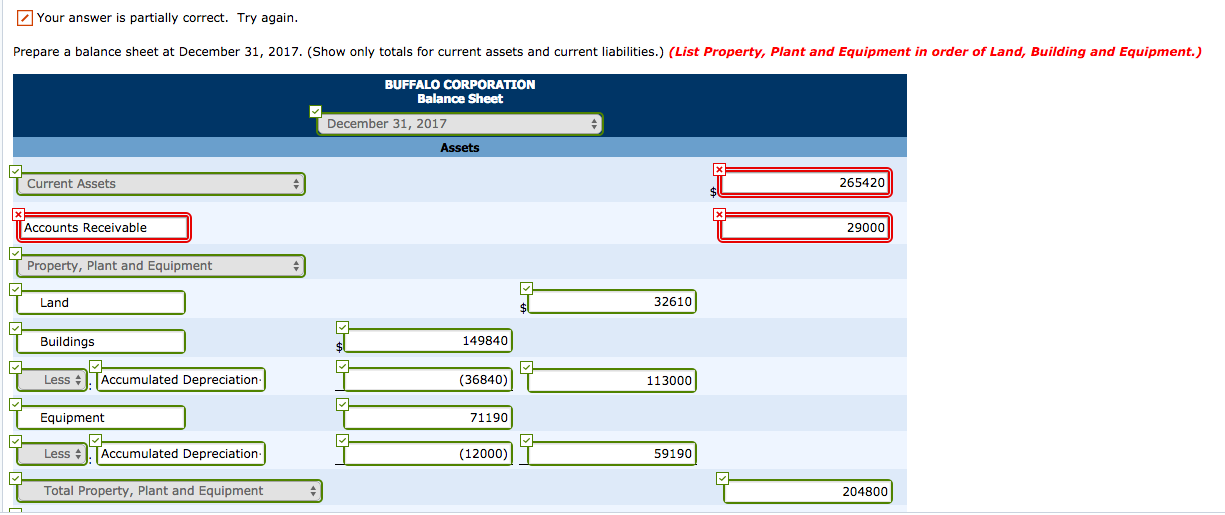
Task: Click green checkmark beside the date dropdown
Action: click(x=316, y=110)
